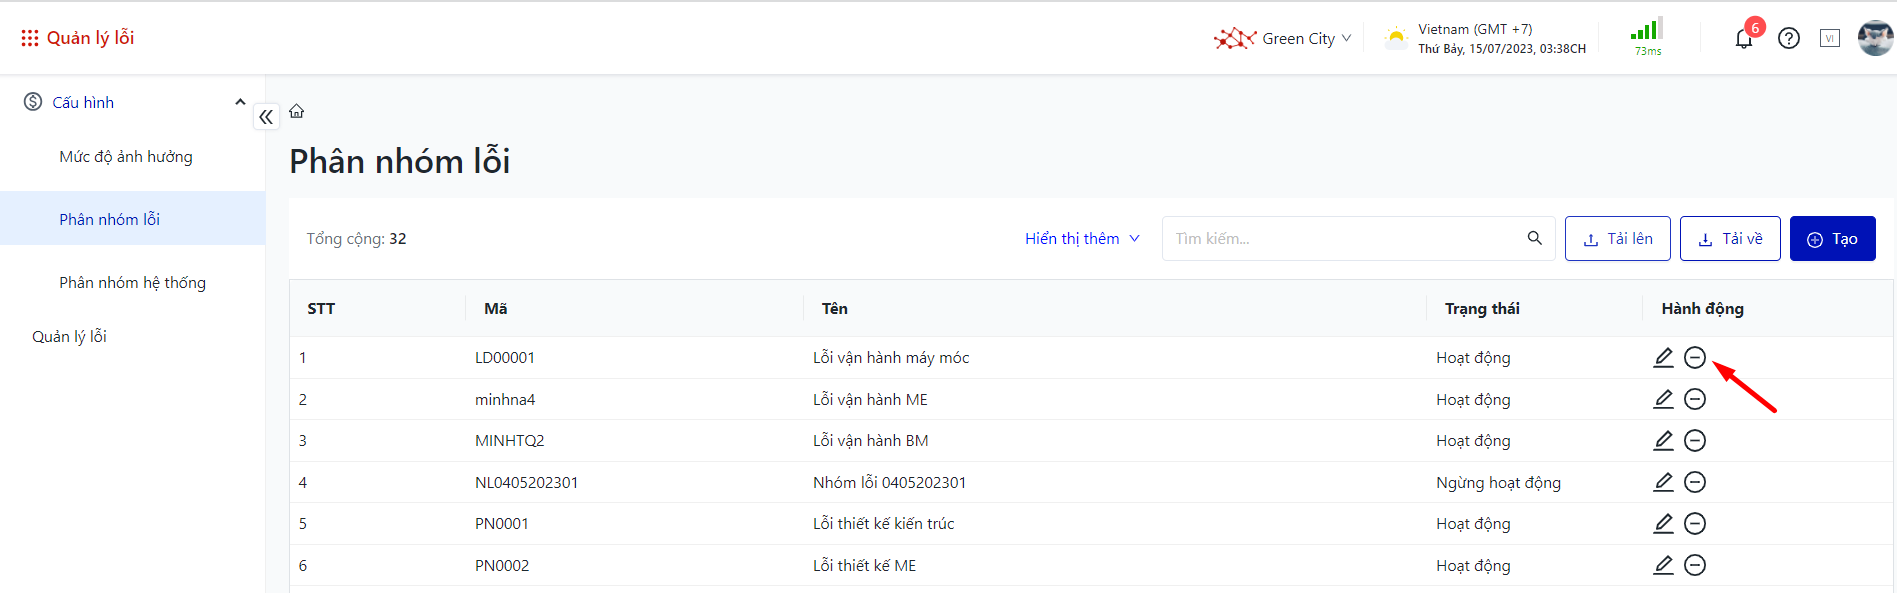Viewport: 1897px width, 593px height.
Task: Click the minus icon for minhna4 row
Action: (1695, 399)
